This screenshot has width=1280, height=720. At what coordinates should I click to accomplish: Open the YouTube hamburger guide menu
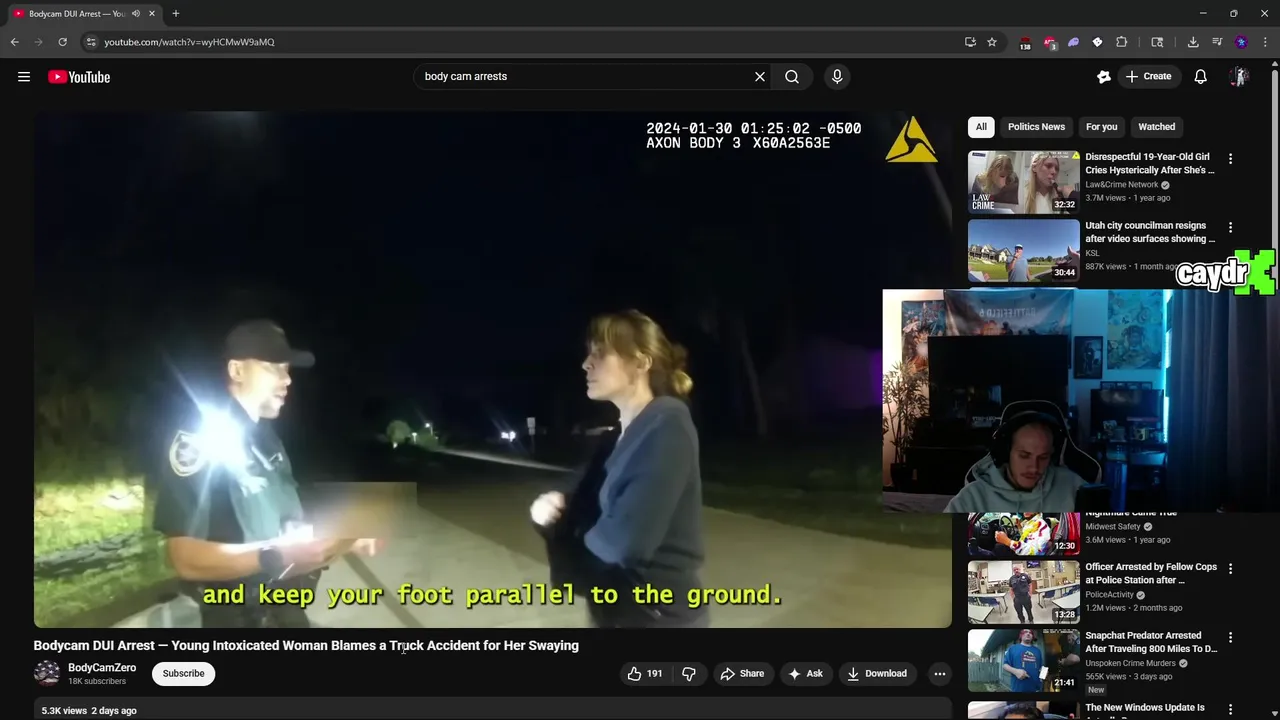click(x=24, y=77)
